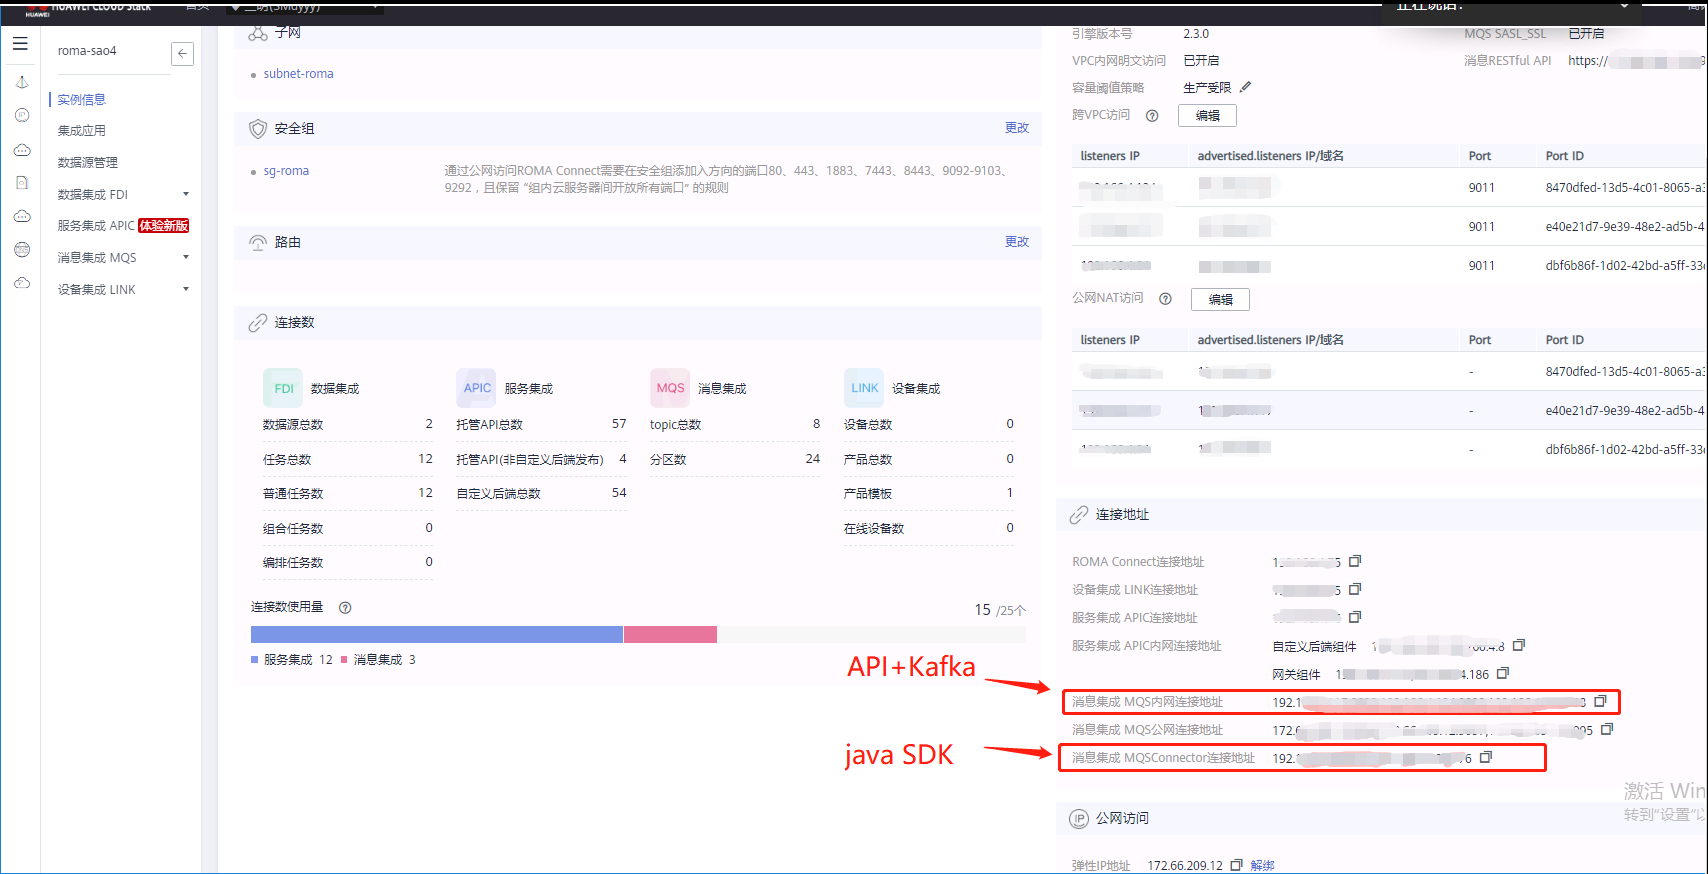Viewport: 1708px width, 874px height.
Task: Open the 数据源管理 menu item
Action: pos(87,163)
